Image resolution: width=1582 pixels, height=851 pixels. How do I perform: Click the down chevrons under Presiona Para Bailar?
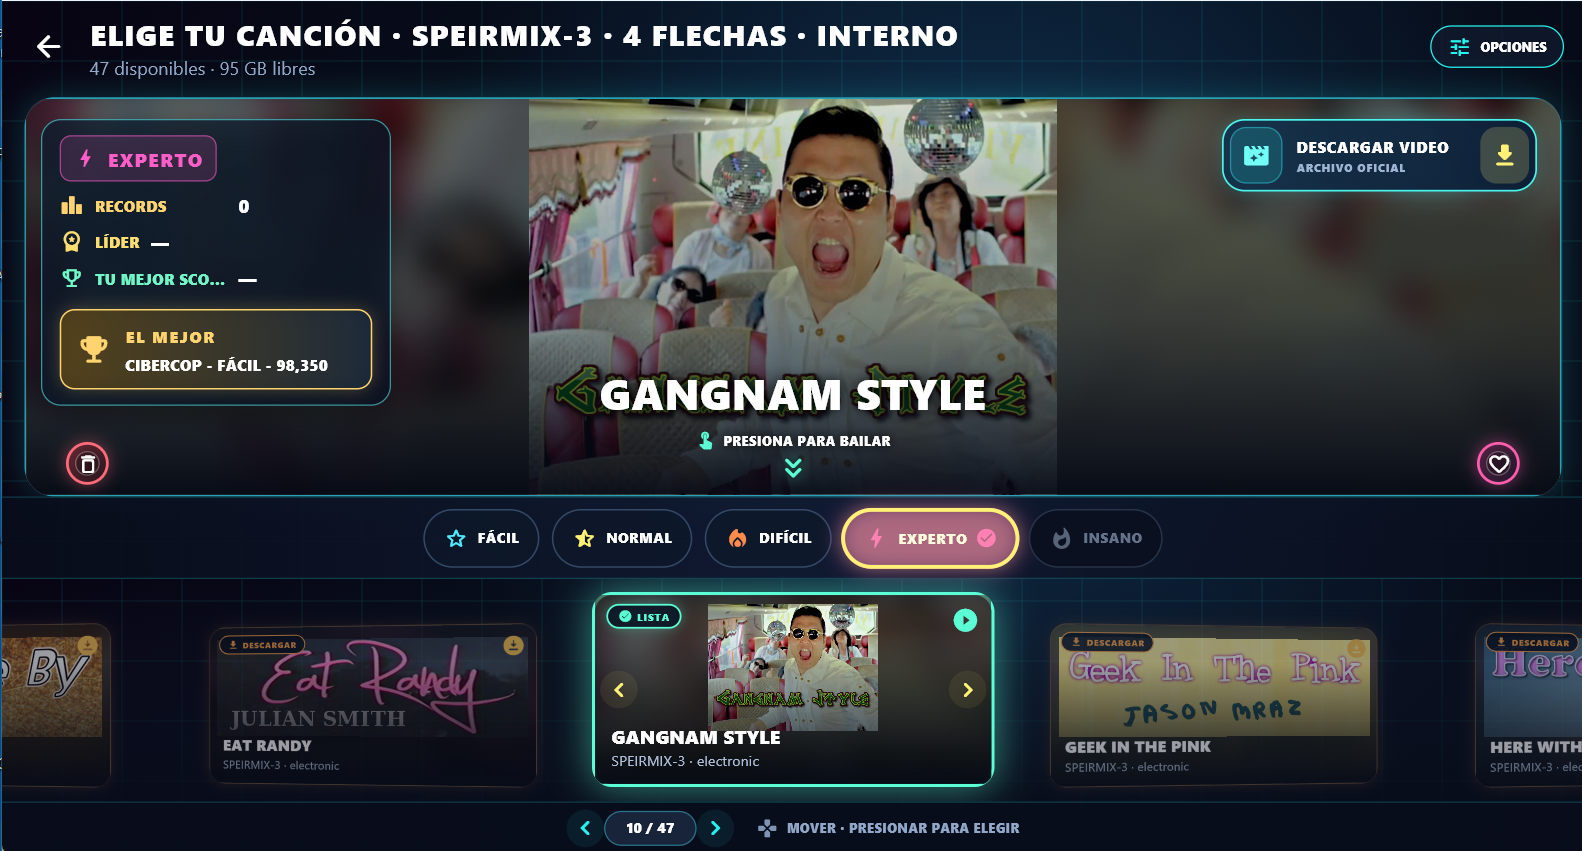[793, 467]
